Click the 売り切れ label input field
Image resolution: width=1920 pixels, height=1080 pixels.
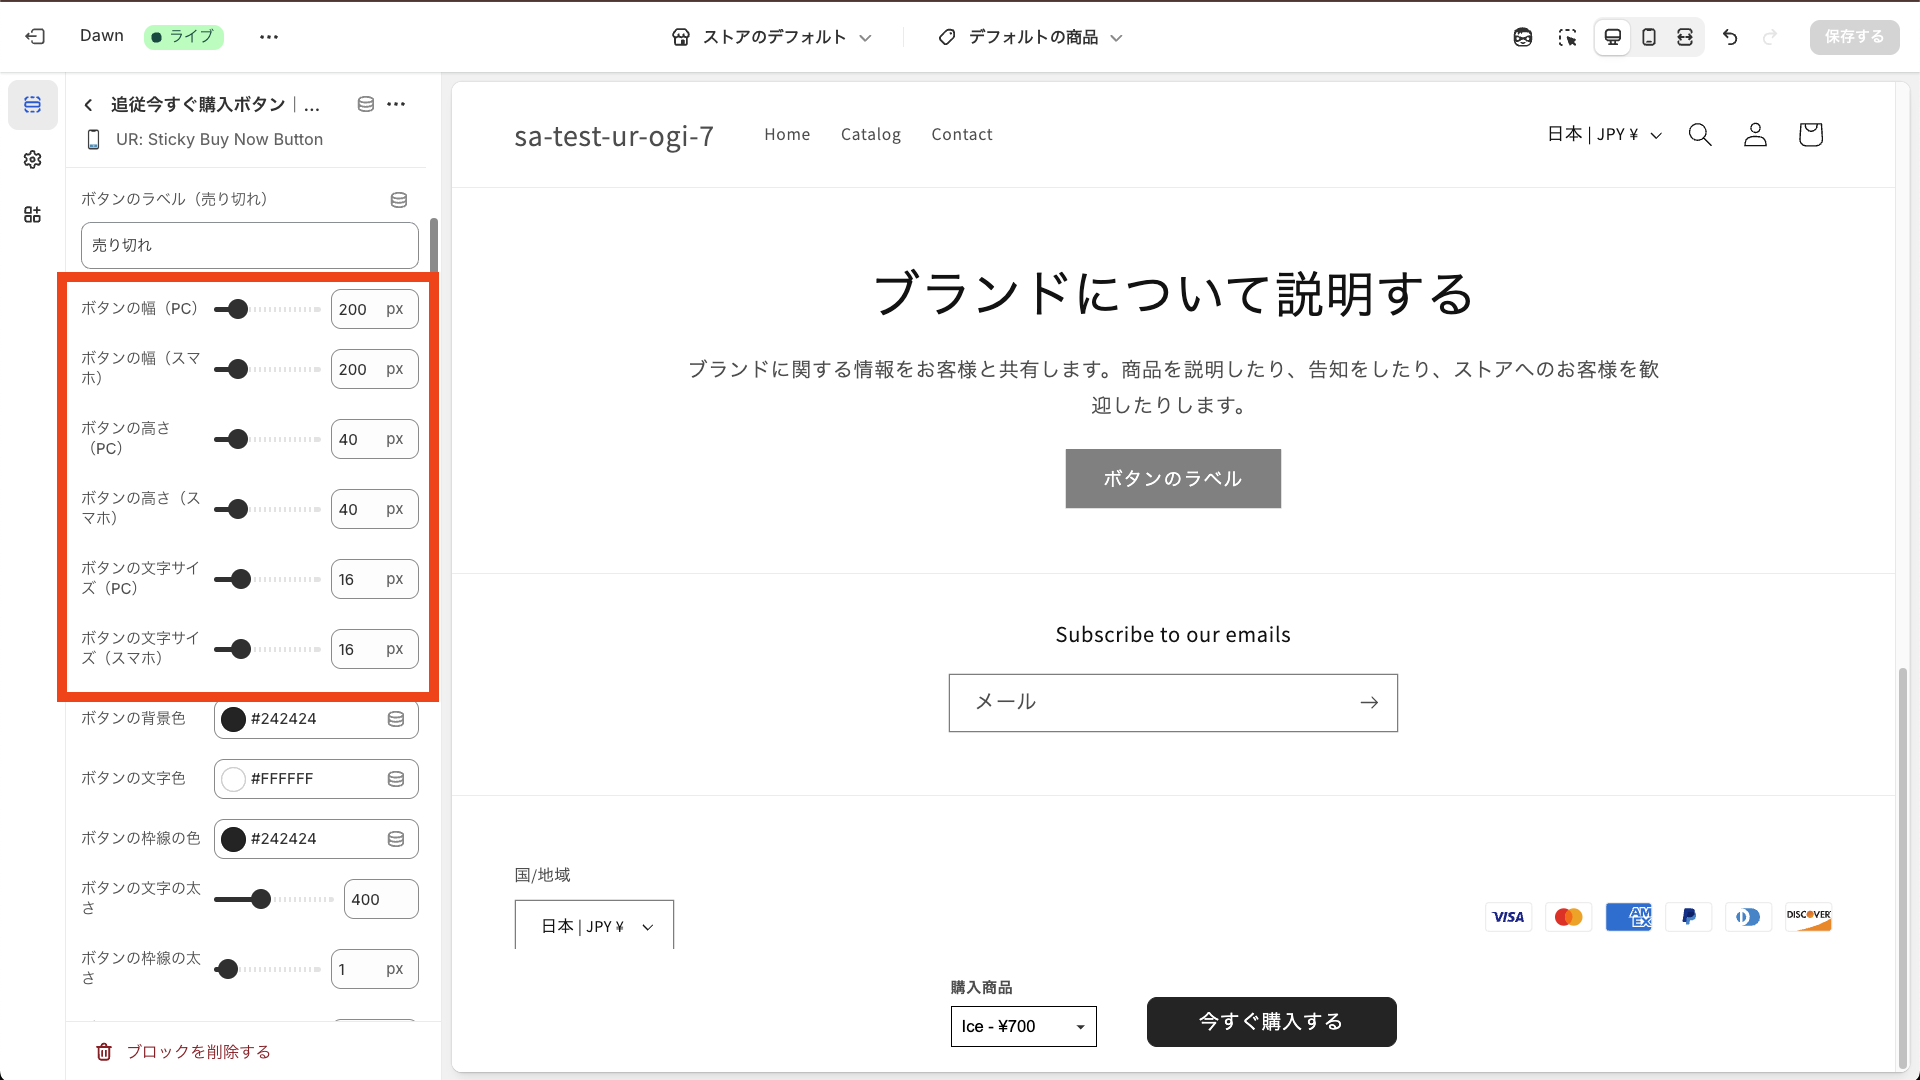pyautogui.click(x=249, y=245)
